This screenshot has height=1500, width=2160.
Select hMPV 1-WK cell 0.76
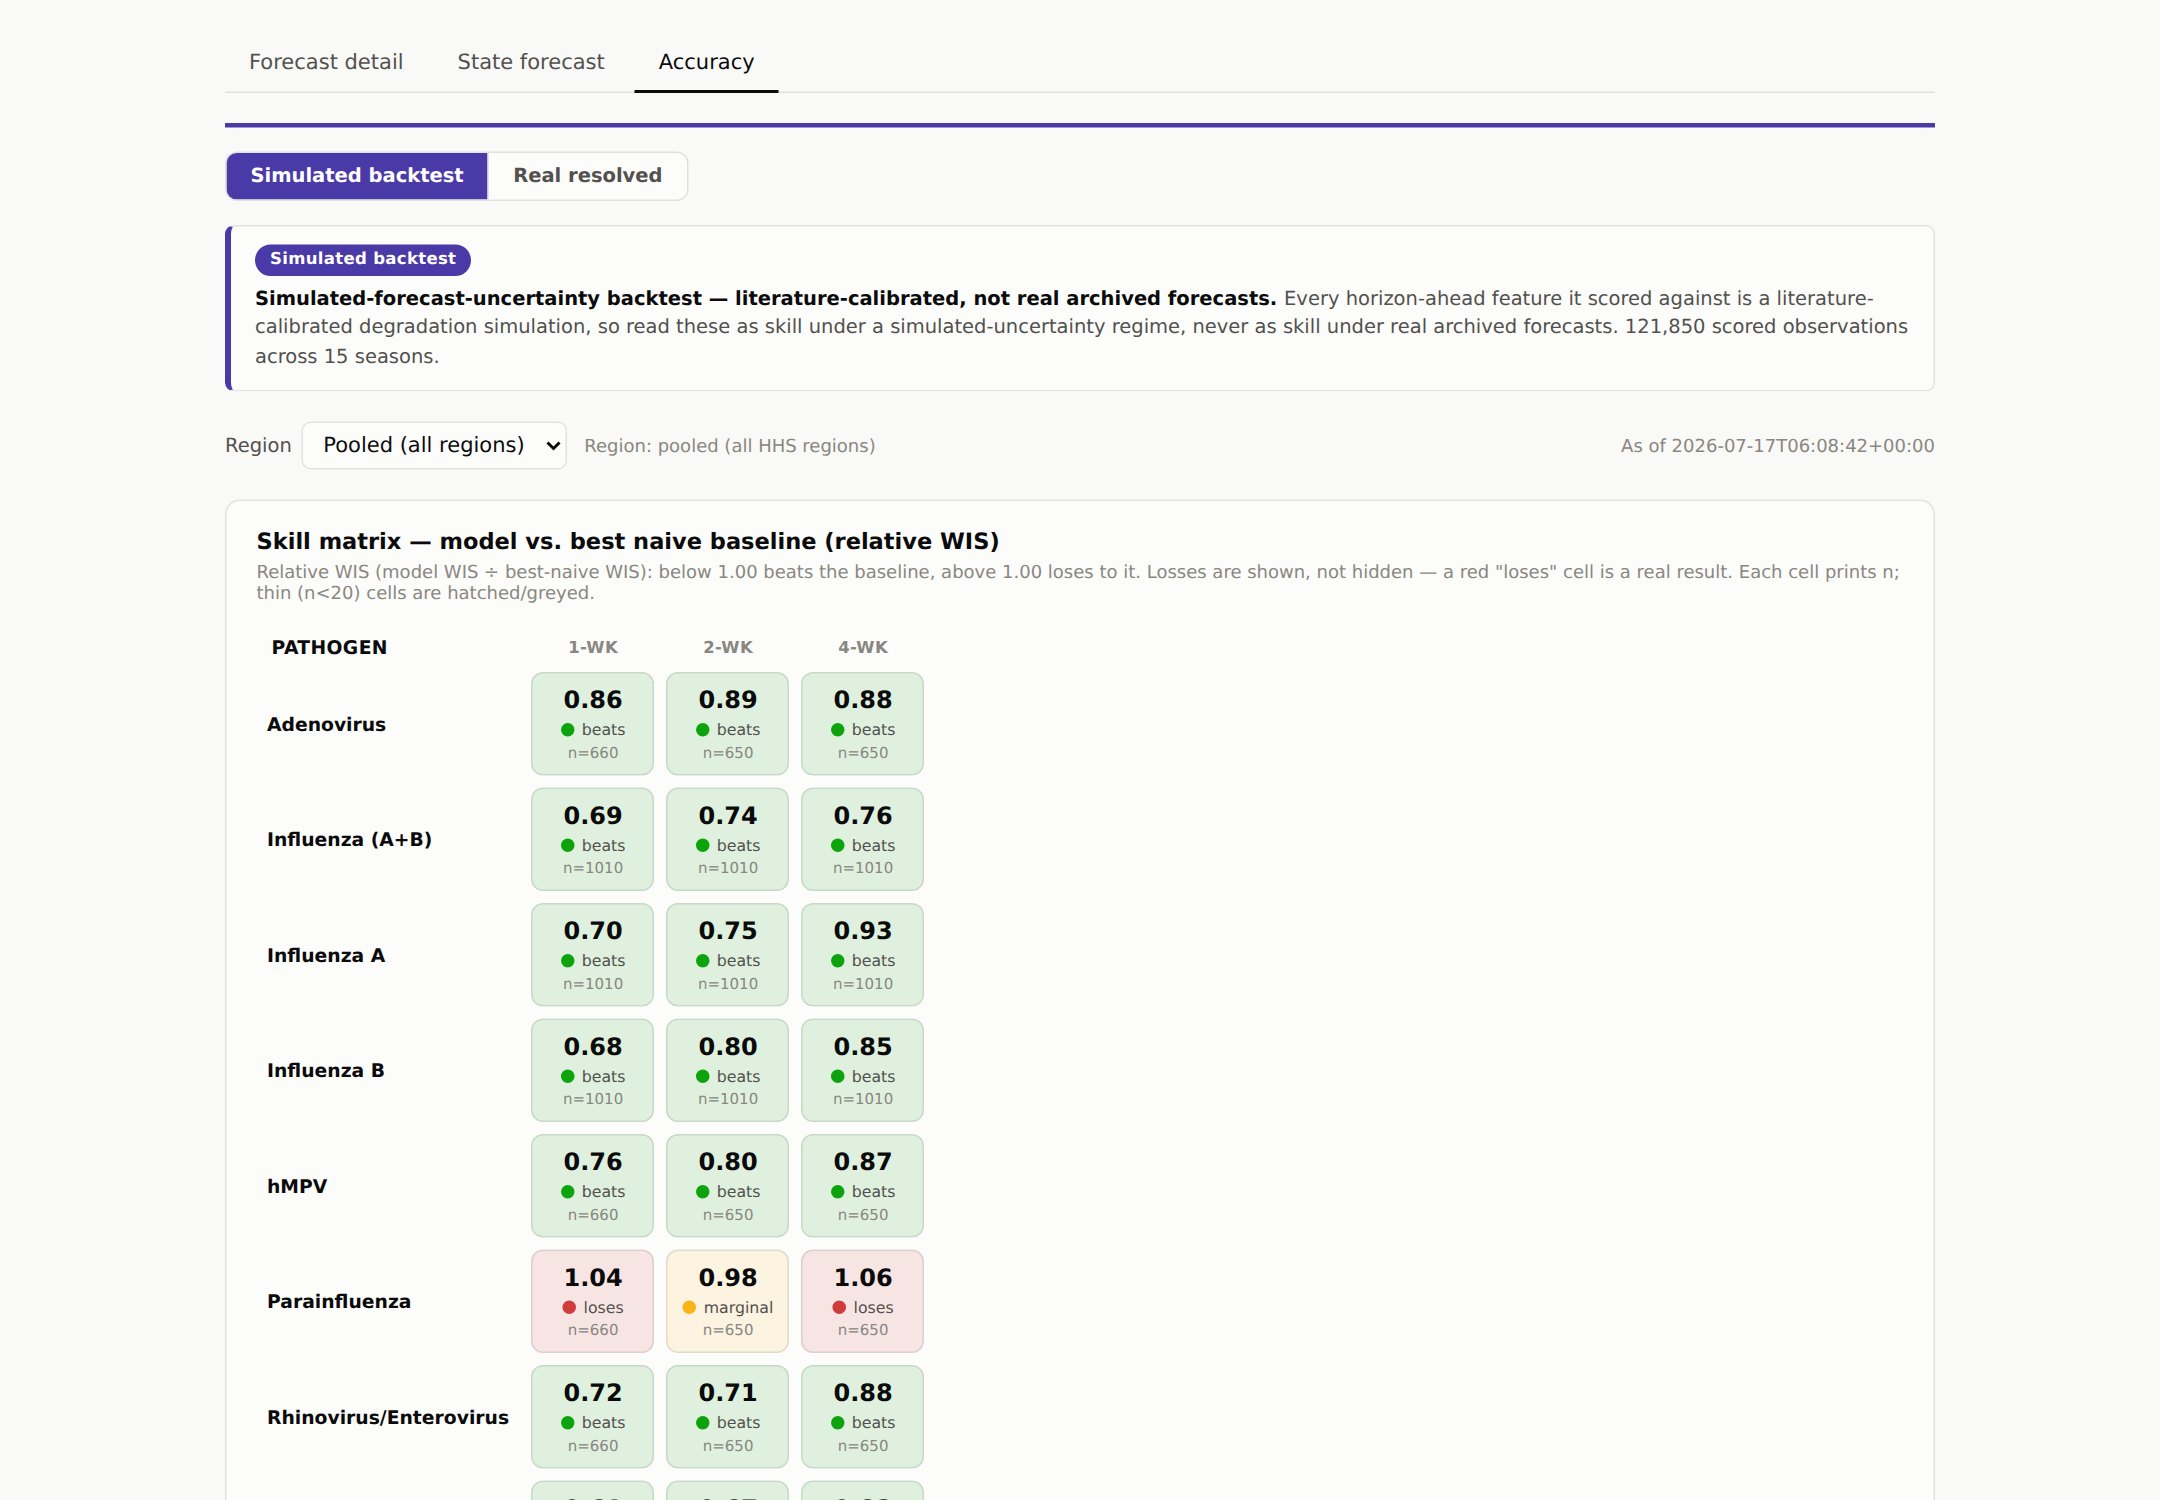coord(592,1186)
